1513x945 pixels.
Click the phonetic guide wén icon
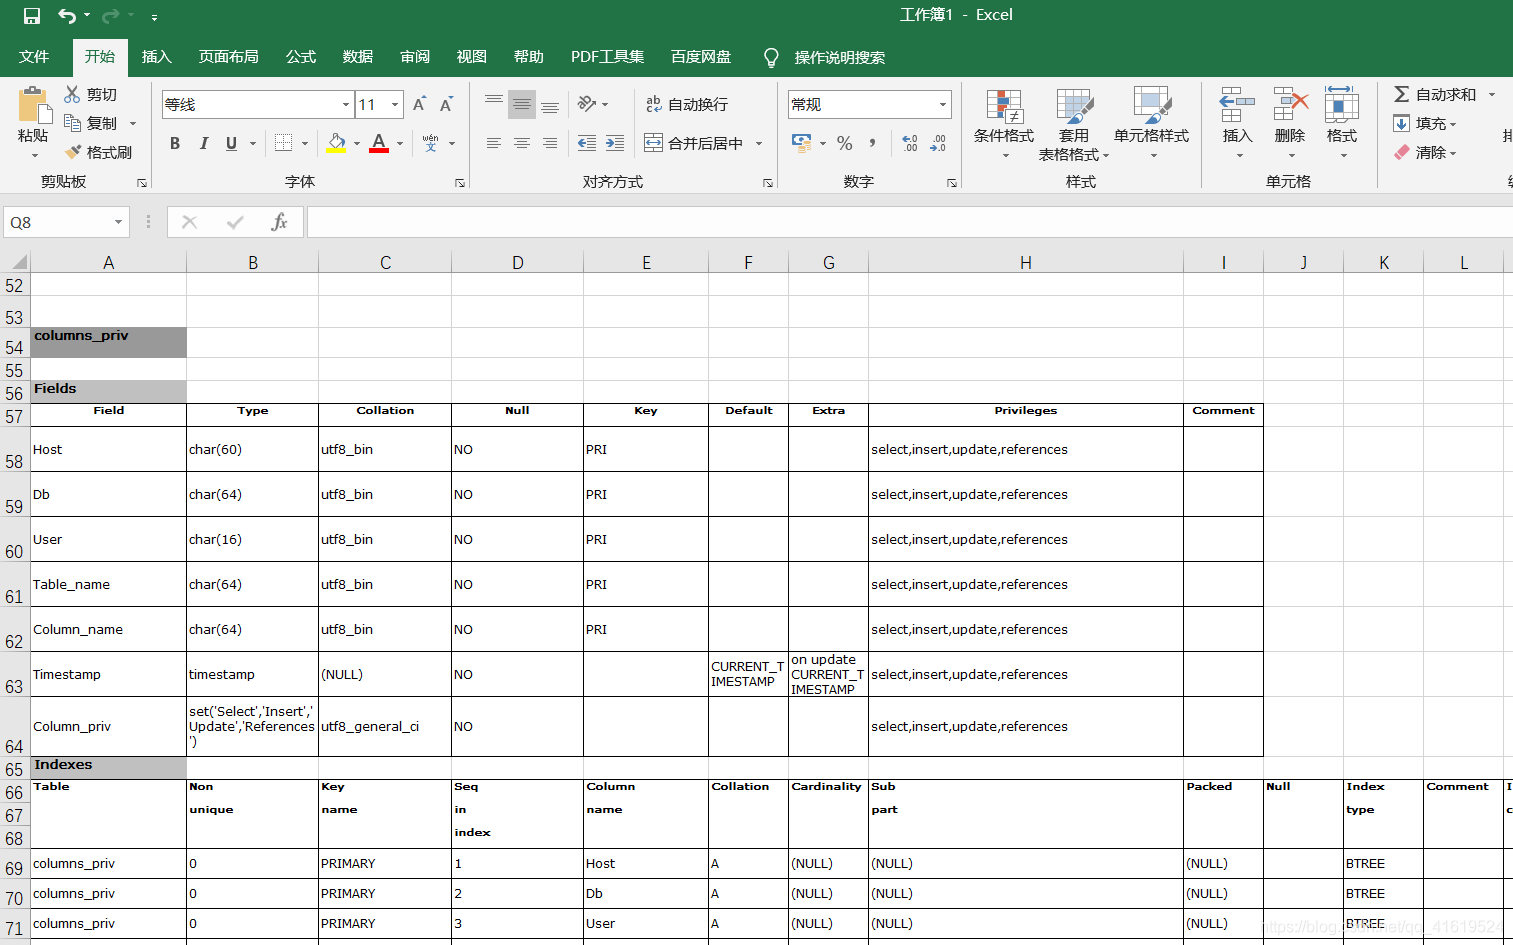430,143
